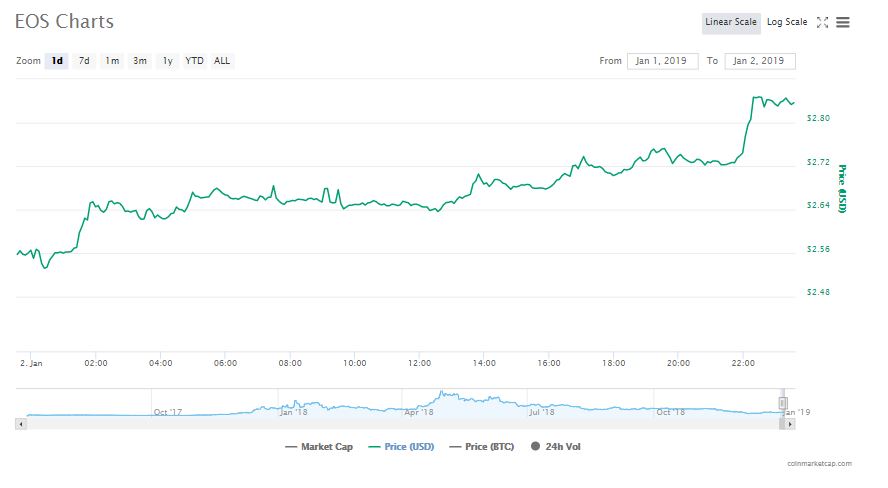This screenshot has width=888, height=488.
Task: Switch to Linear Scale
Action: (x=731, y=23)
